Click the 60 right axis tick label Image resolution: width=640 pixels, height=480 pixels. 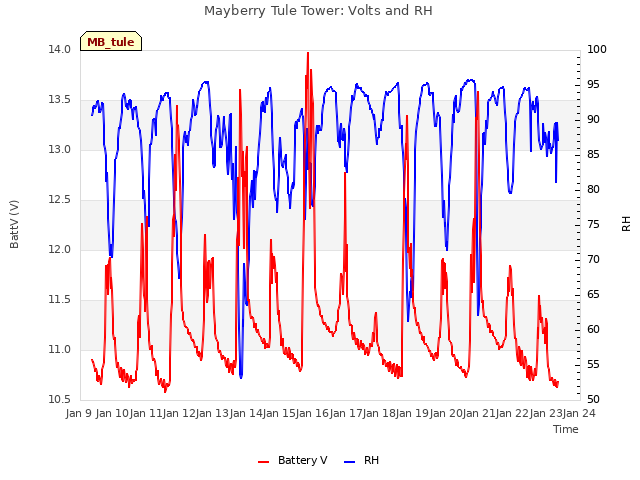pyautogui.click(x=593, y=329)
